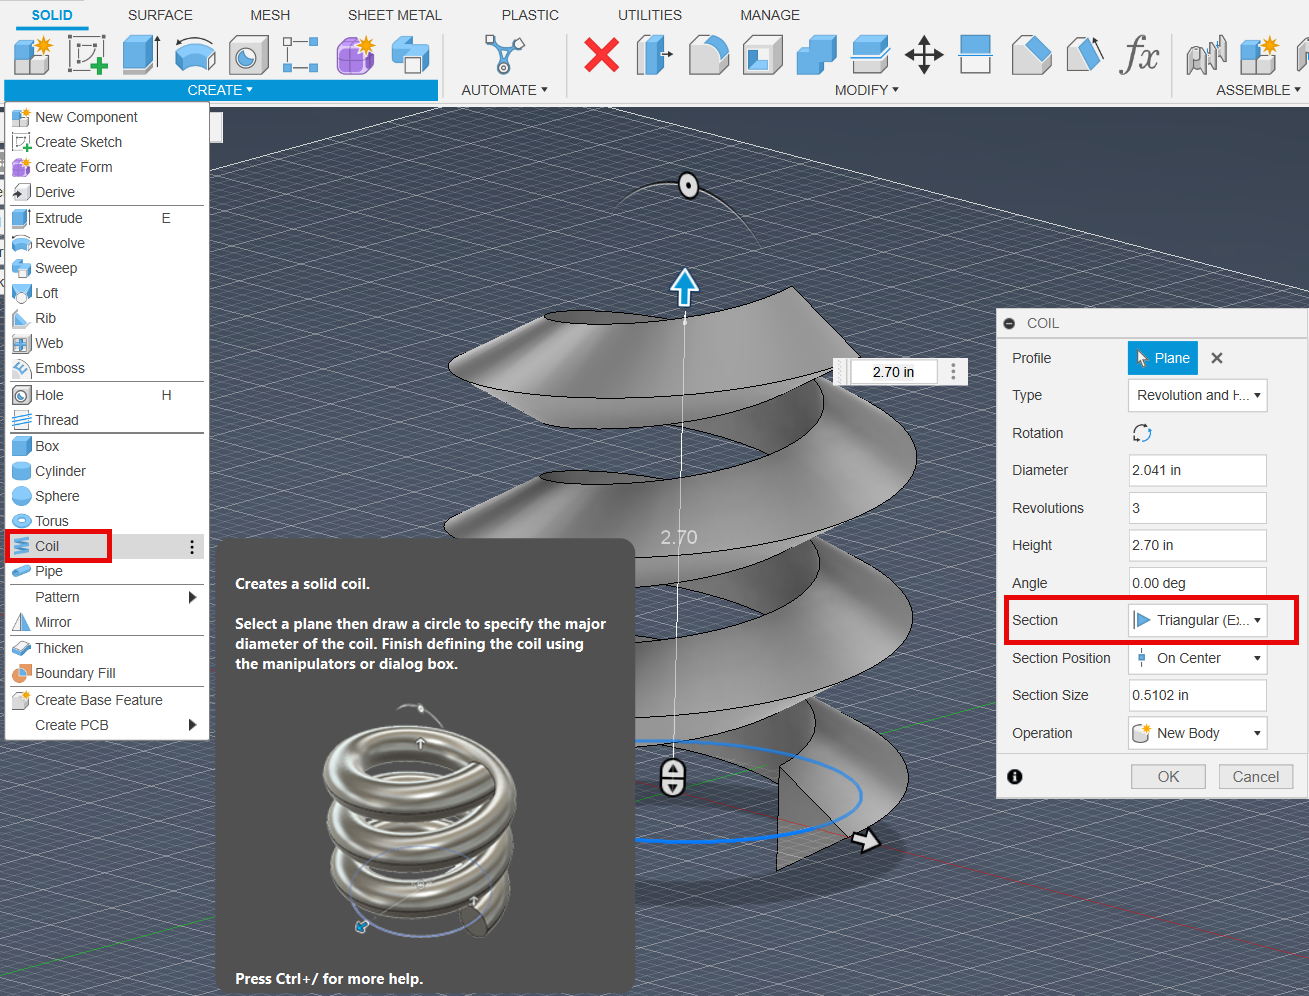Switch to the SURFACE tab
This screenshot has width=1309, height=996.
(160, 15)
